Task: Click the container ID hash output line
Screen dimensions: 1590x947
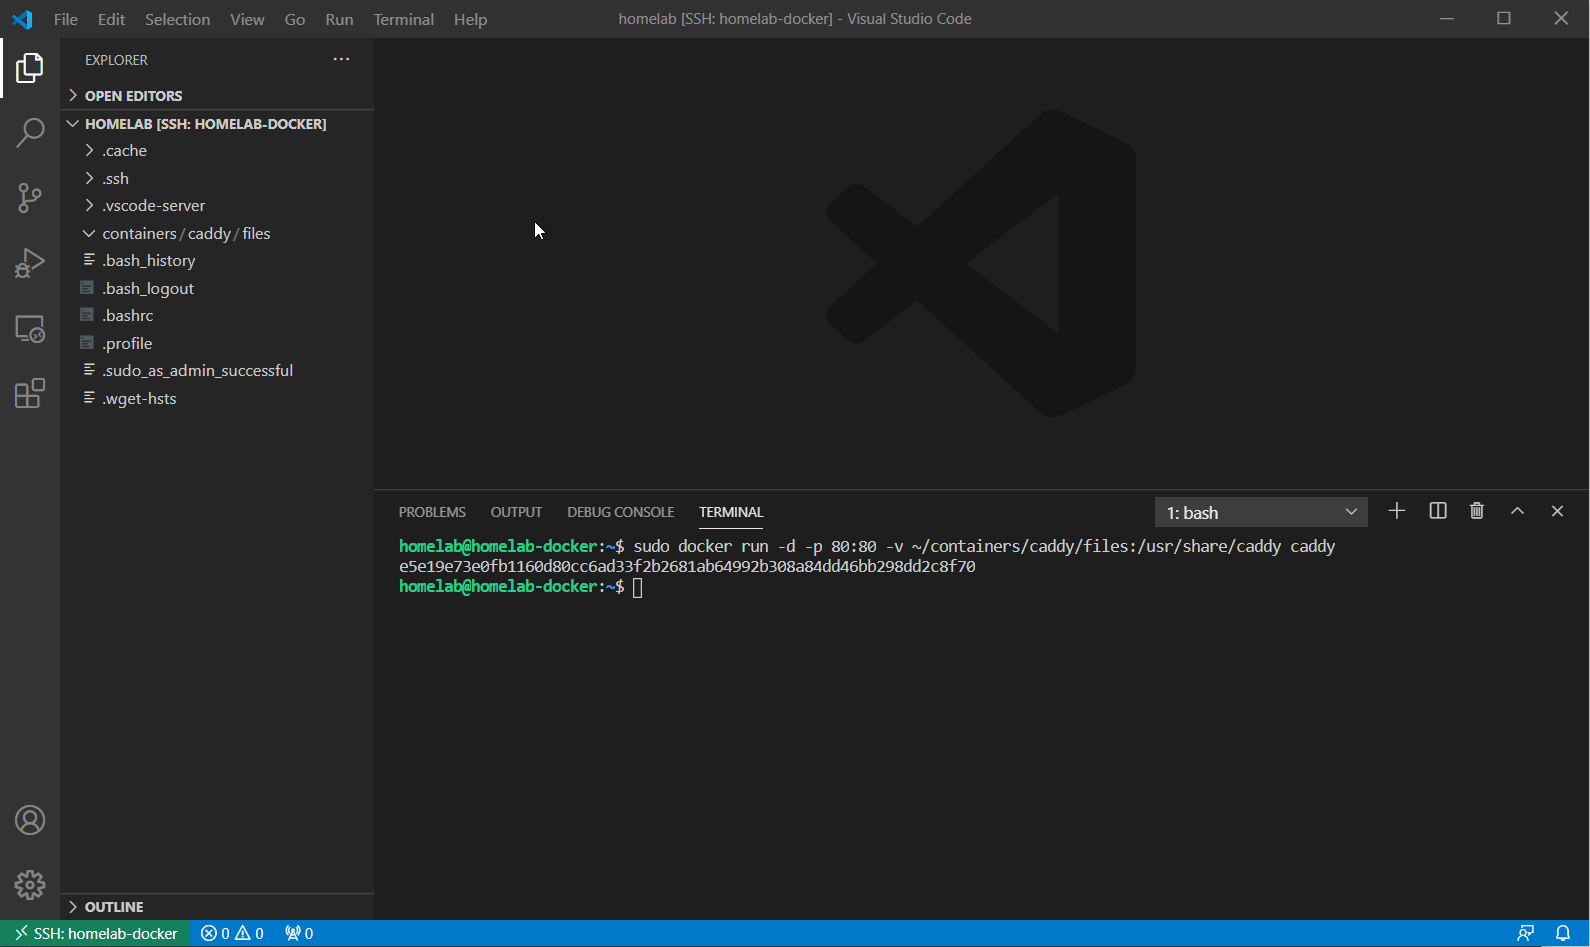Action: (x=687, y=567)
